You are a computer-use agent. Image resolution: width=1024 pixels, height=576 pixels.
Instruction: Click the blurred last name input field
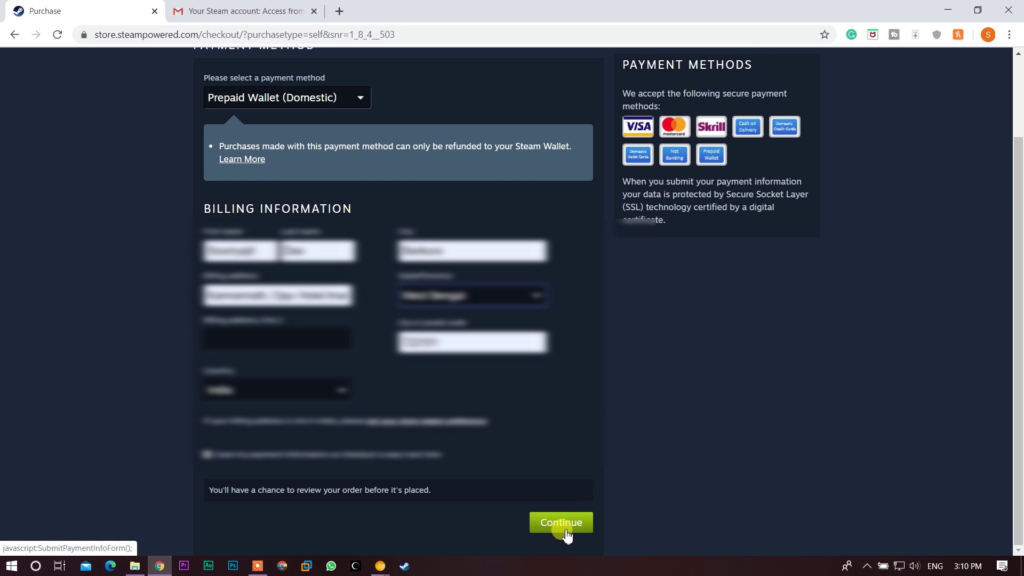(318, 251)
